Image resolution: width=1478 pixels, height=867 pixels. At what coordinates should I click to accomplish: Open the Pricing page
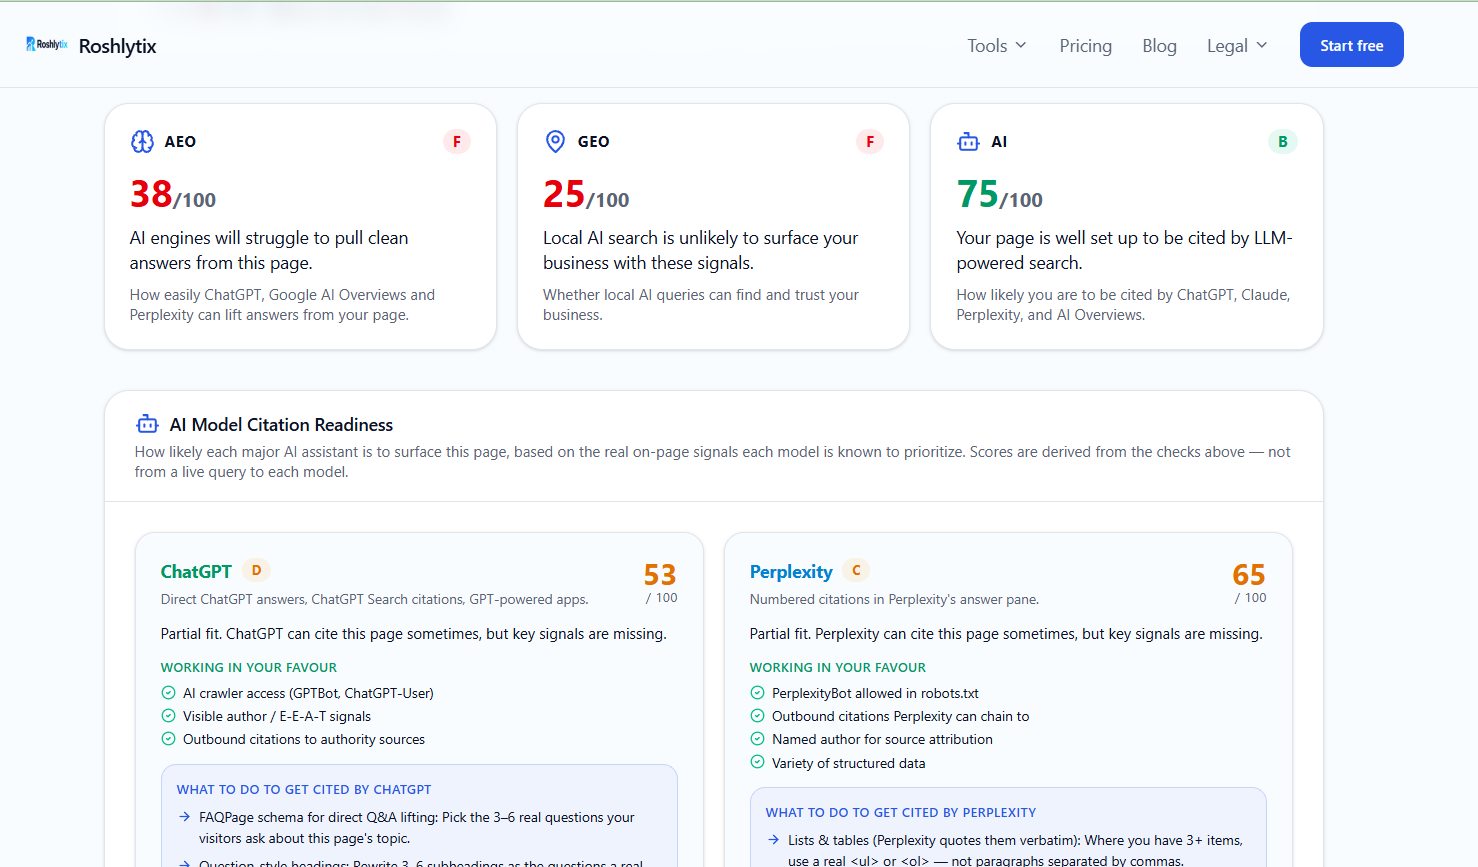coord(1086,45)
